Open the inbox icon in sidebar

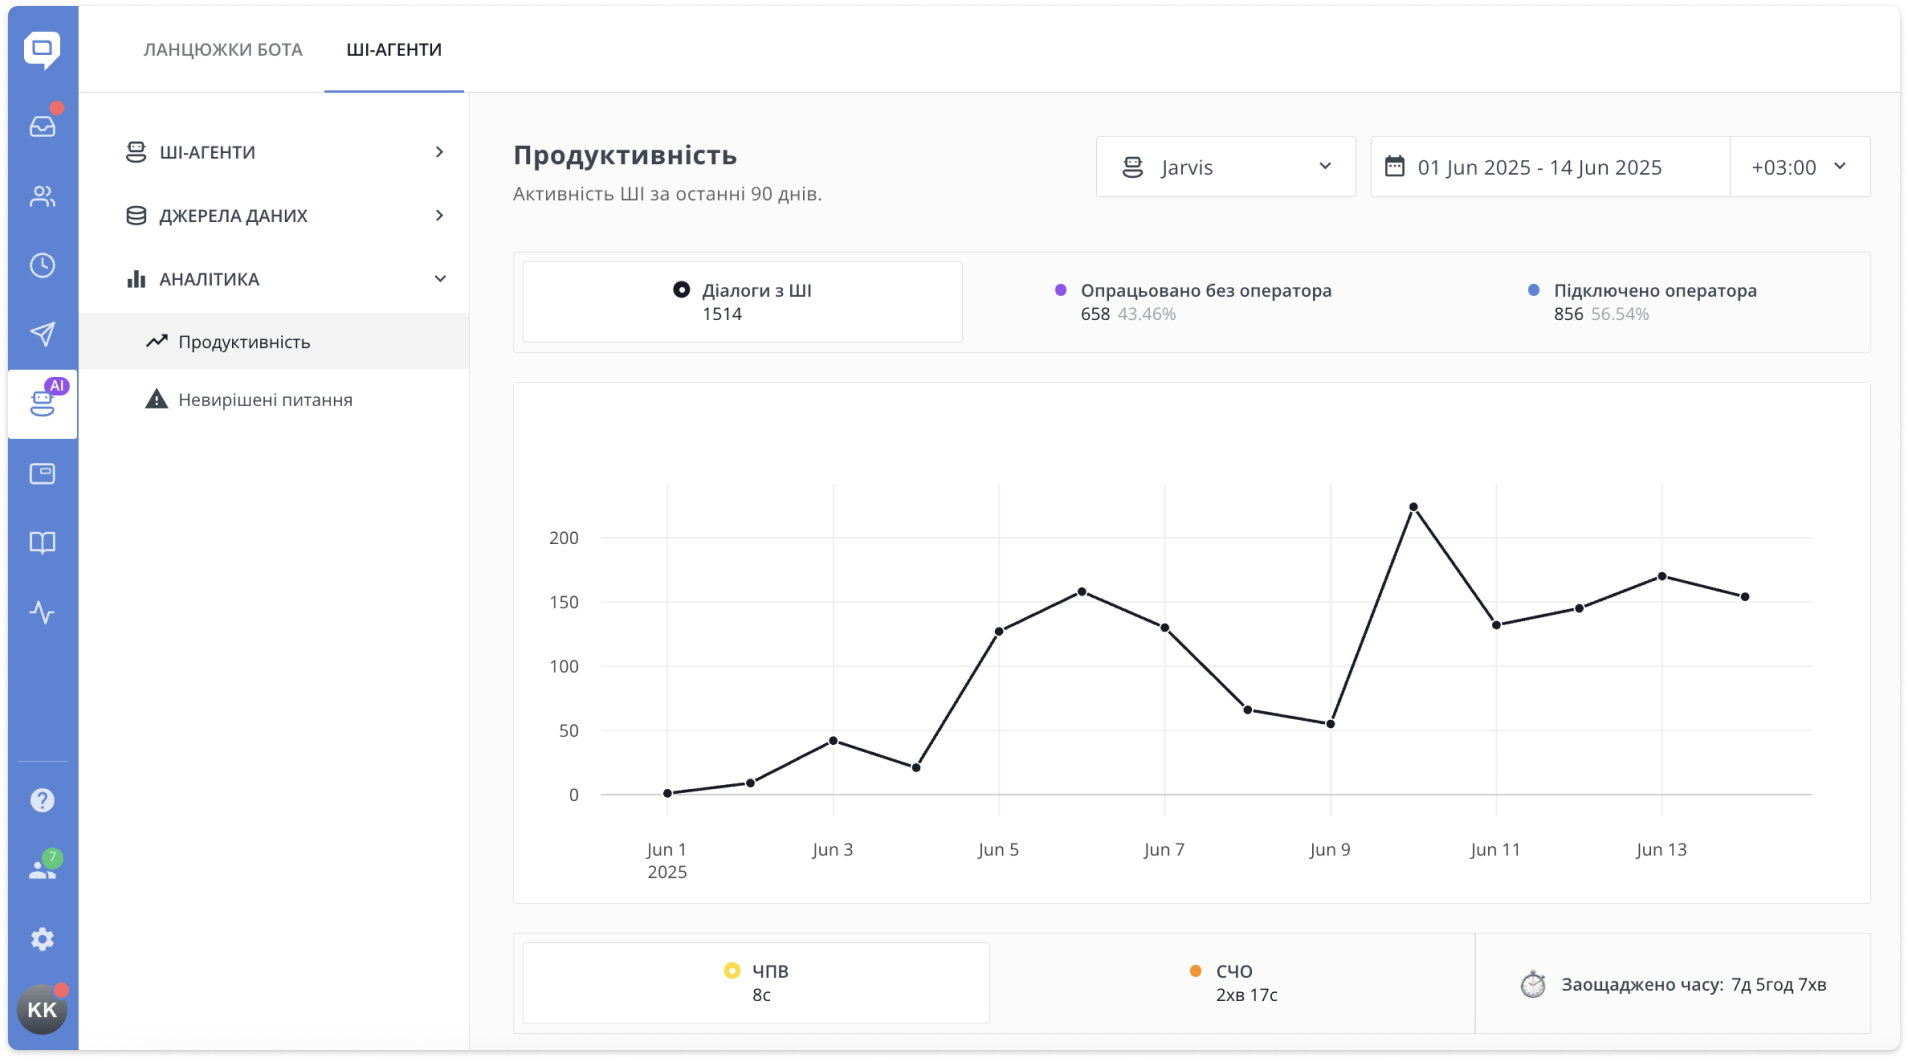tap(42, 126)
